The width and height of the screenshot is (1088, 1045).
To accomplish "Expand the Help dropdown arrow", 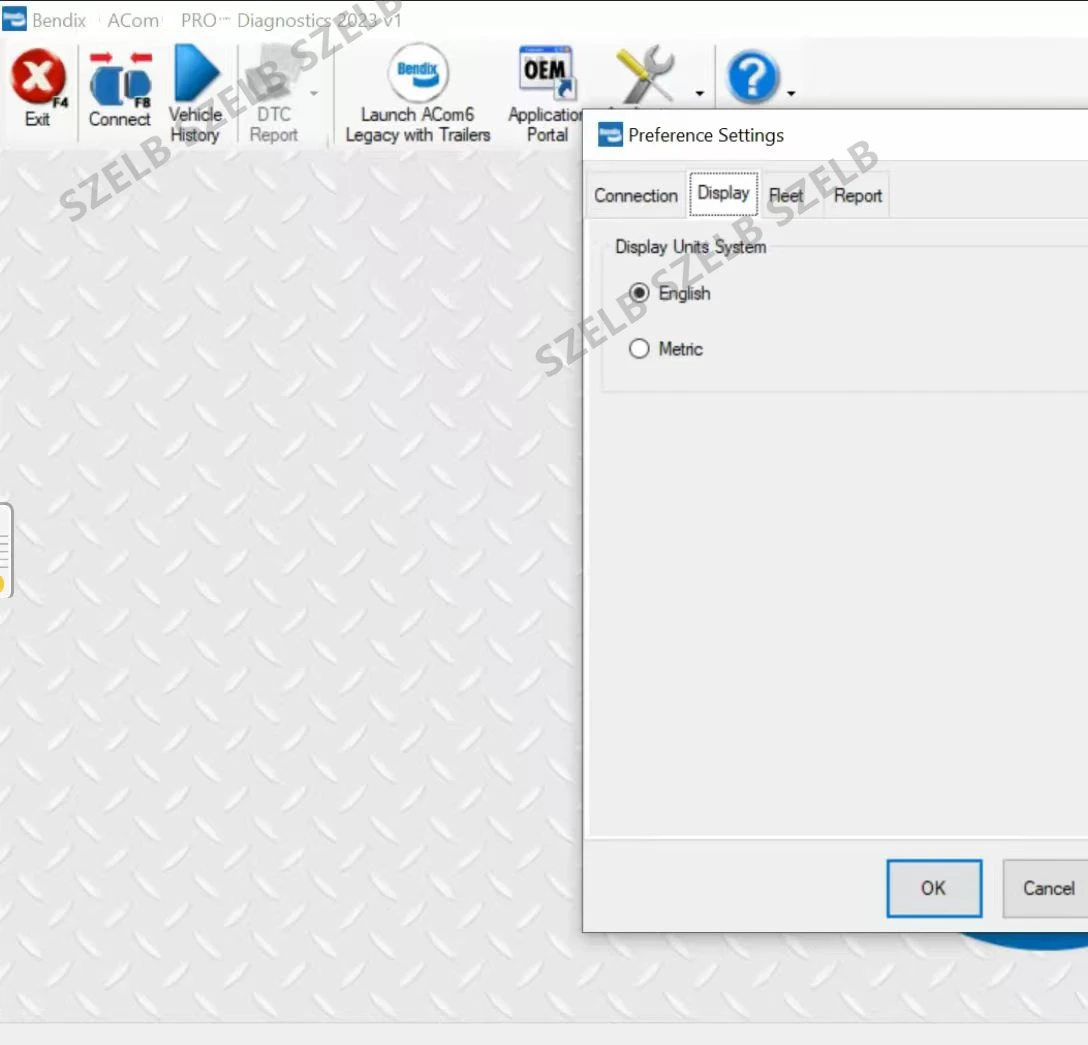I will coord(791,93).
